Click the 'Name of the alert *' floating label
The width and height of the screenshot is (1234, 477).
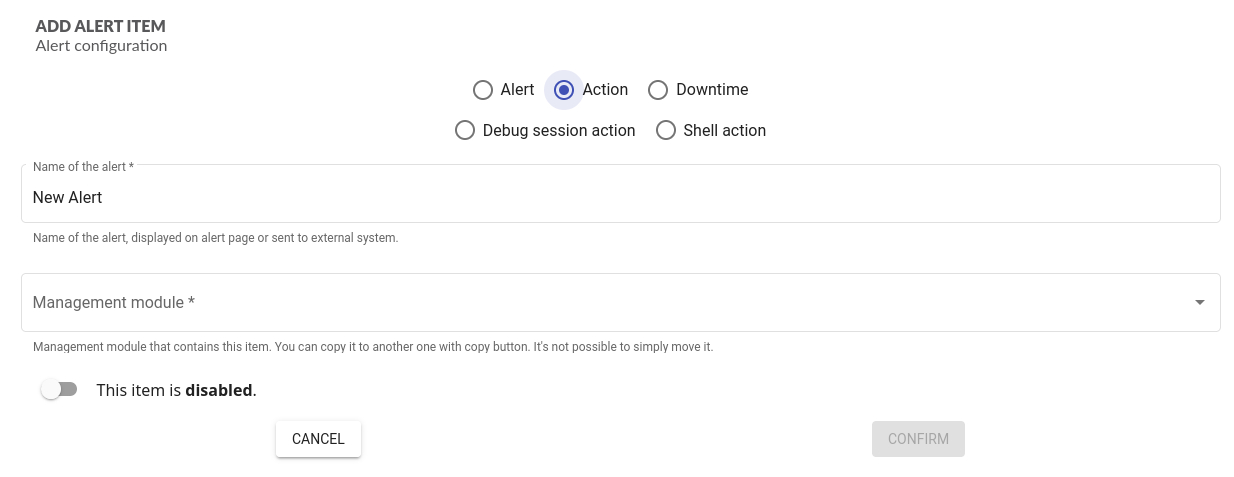pos(83,167)
